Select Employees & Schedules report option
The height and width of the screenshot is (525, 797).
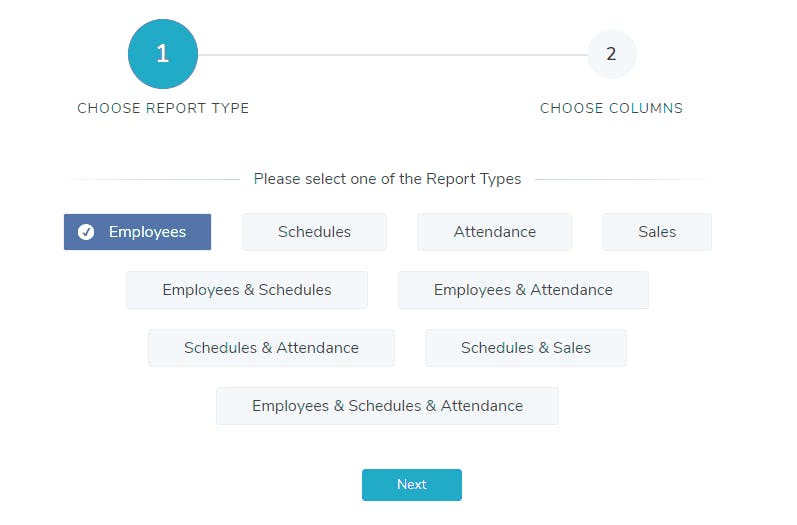click(246, 290)
